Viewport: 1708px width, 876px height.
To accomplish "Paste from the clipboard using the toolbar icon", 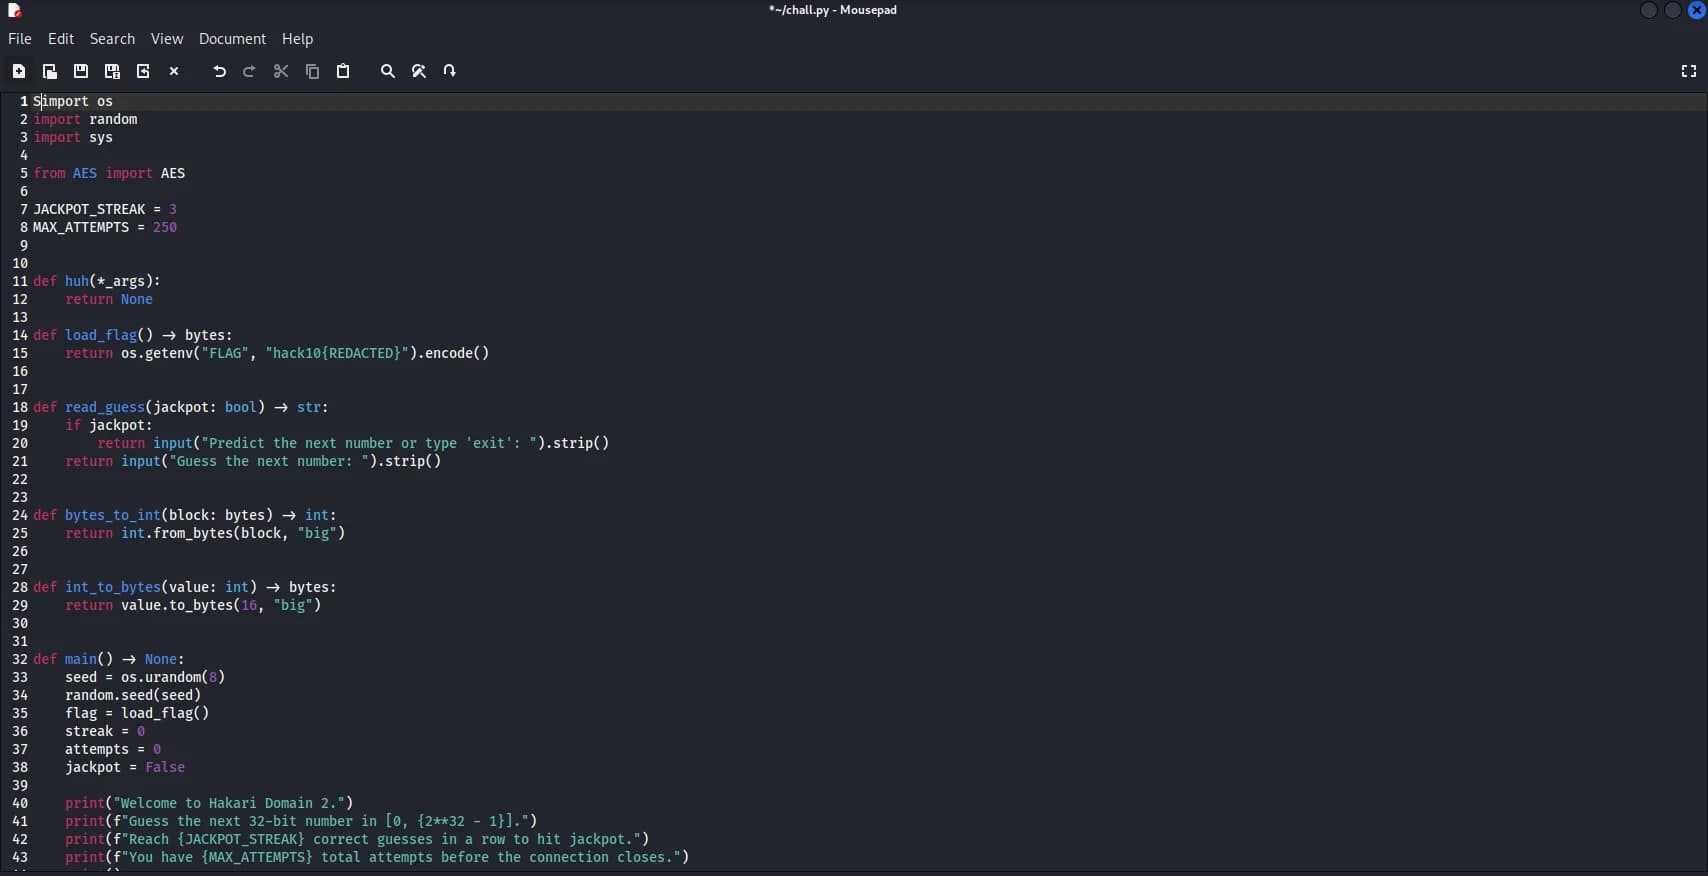I will click(x=343, y=71).
